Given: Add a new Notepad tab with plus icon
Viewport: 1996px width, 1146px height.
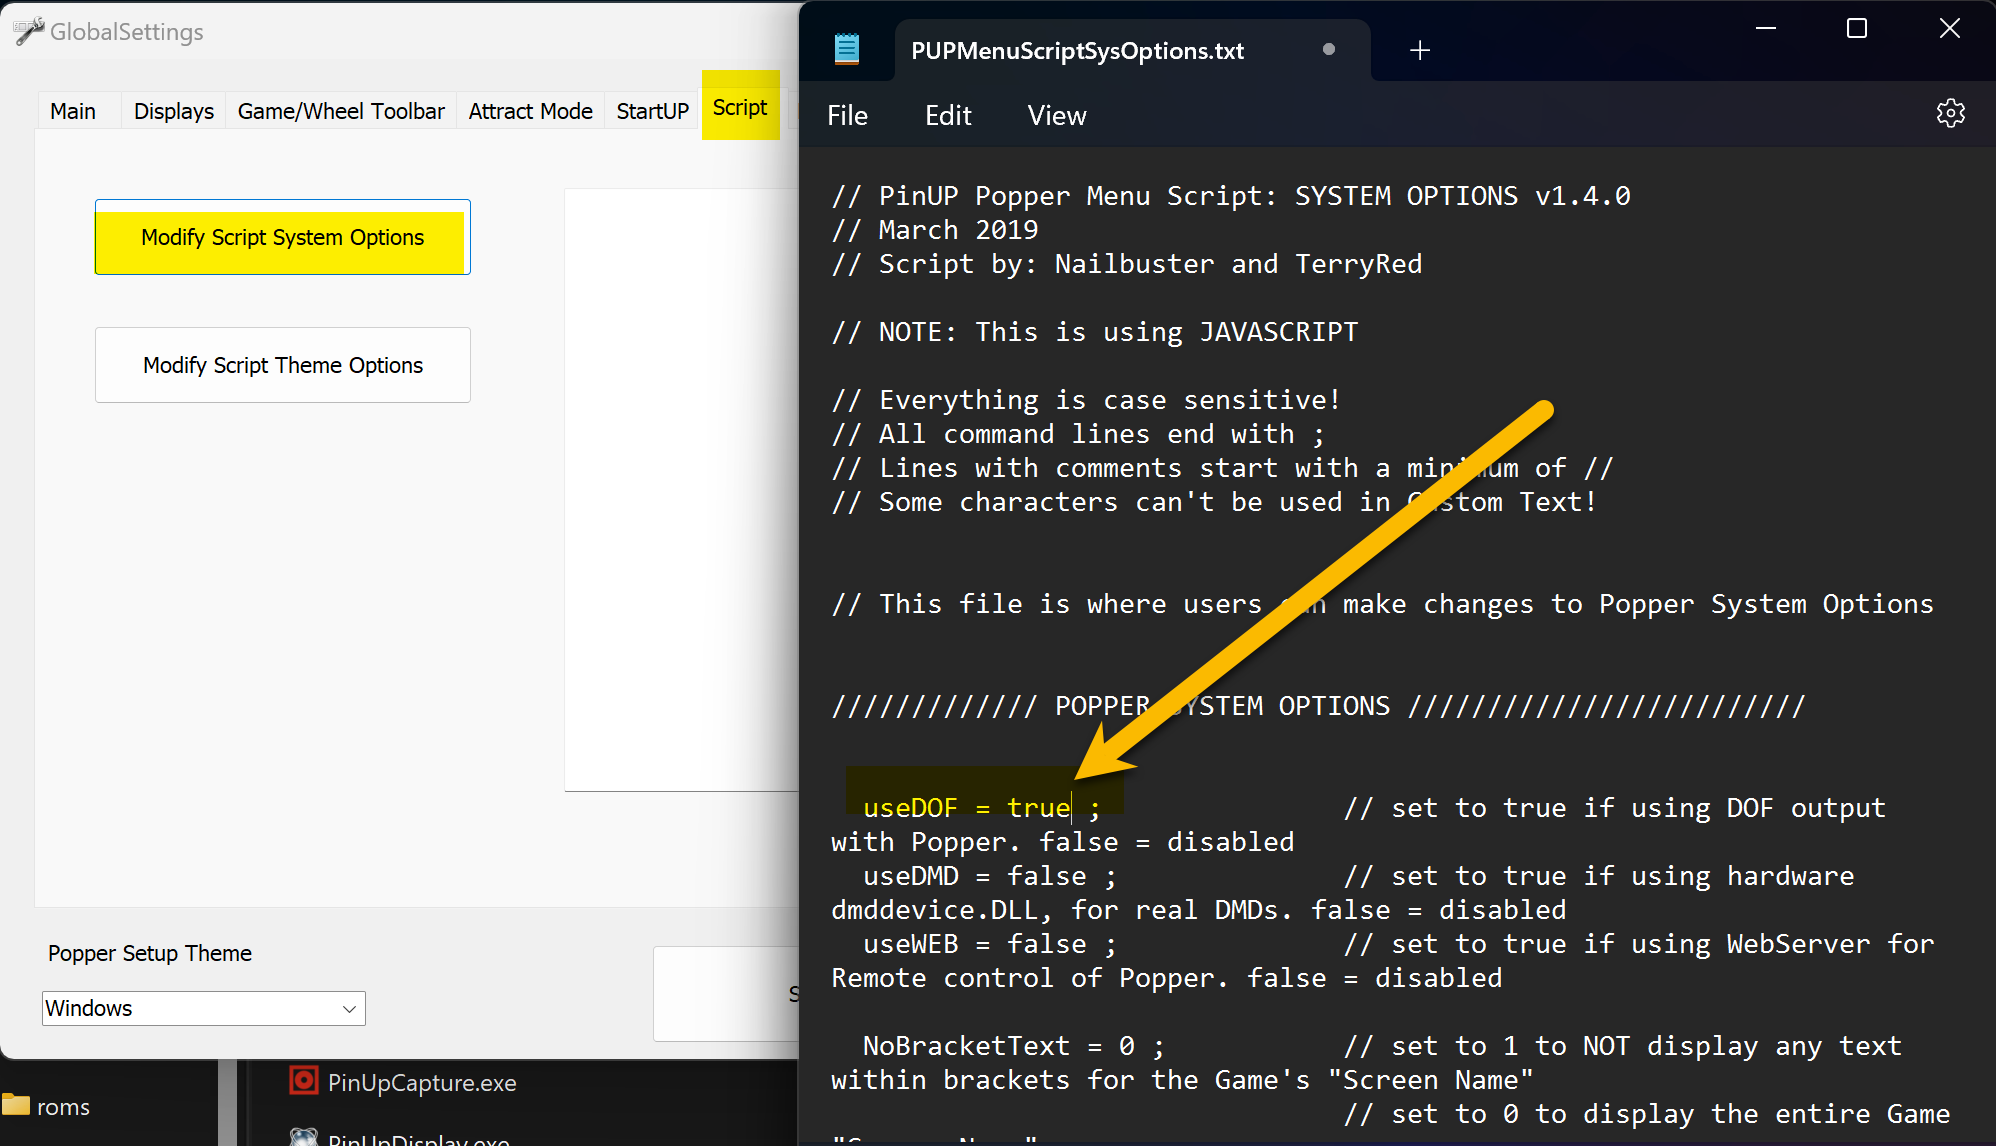Looking at the screenshot, I should [x=1419, y=50].
